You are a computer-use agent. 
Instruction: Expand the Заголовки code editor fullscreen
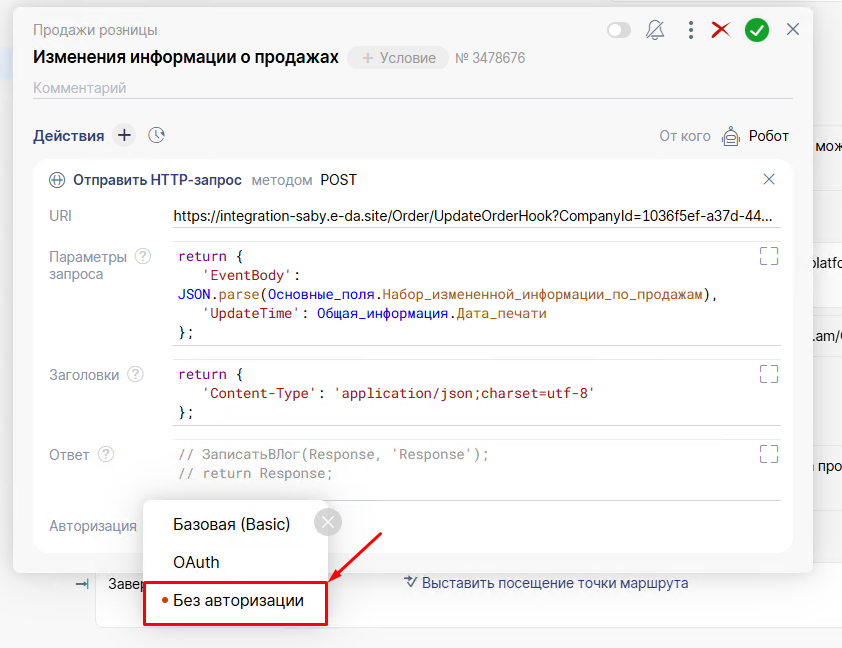pos(768,374)
